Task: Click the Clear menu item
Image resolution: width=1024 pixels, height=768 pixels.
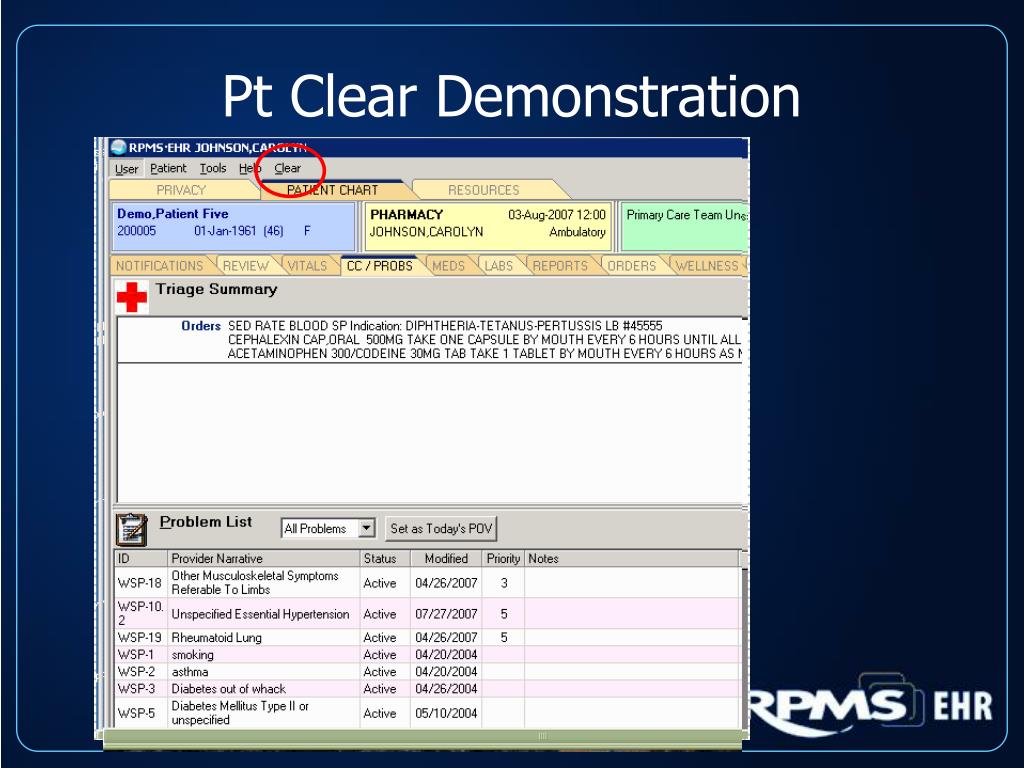Action: (x=287, y=168)
